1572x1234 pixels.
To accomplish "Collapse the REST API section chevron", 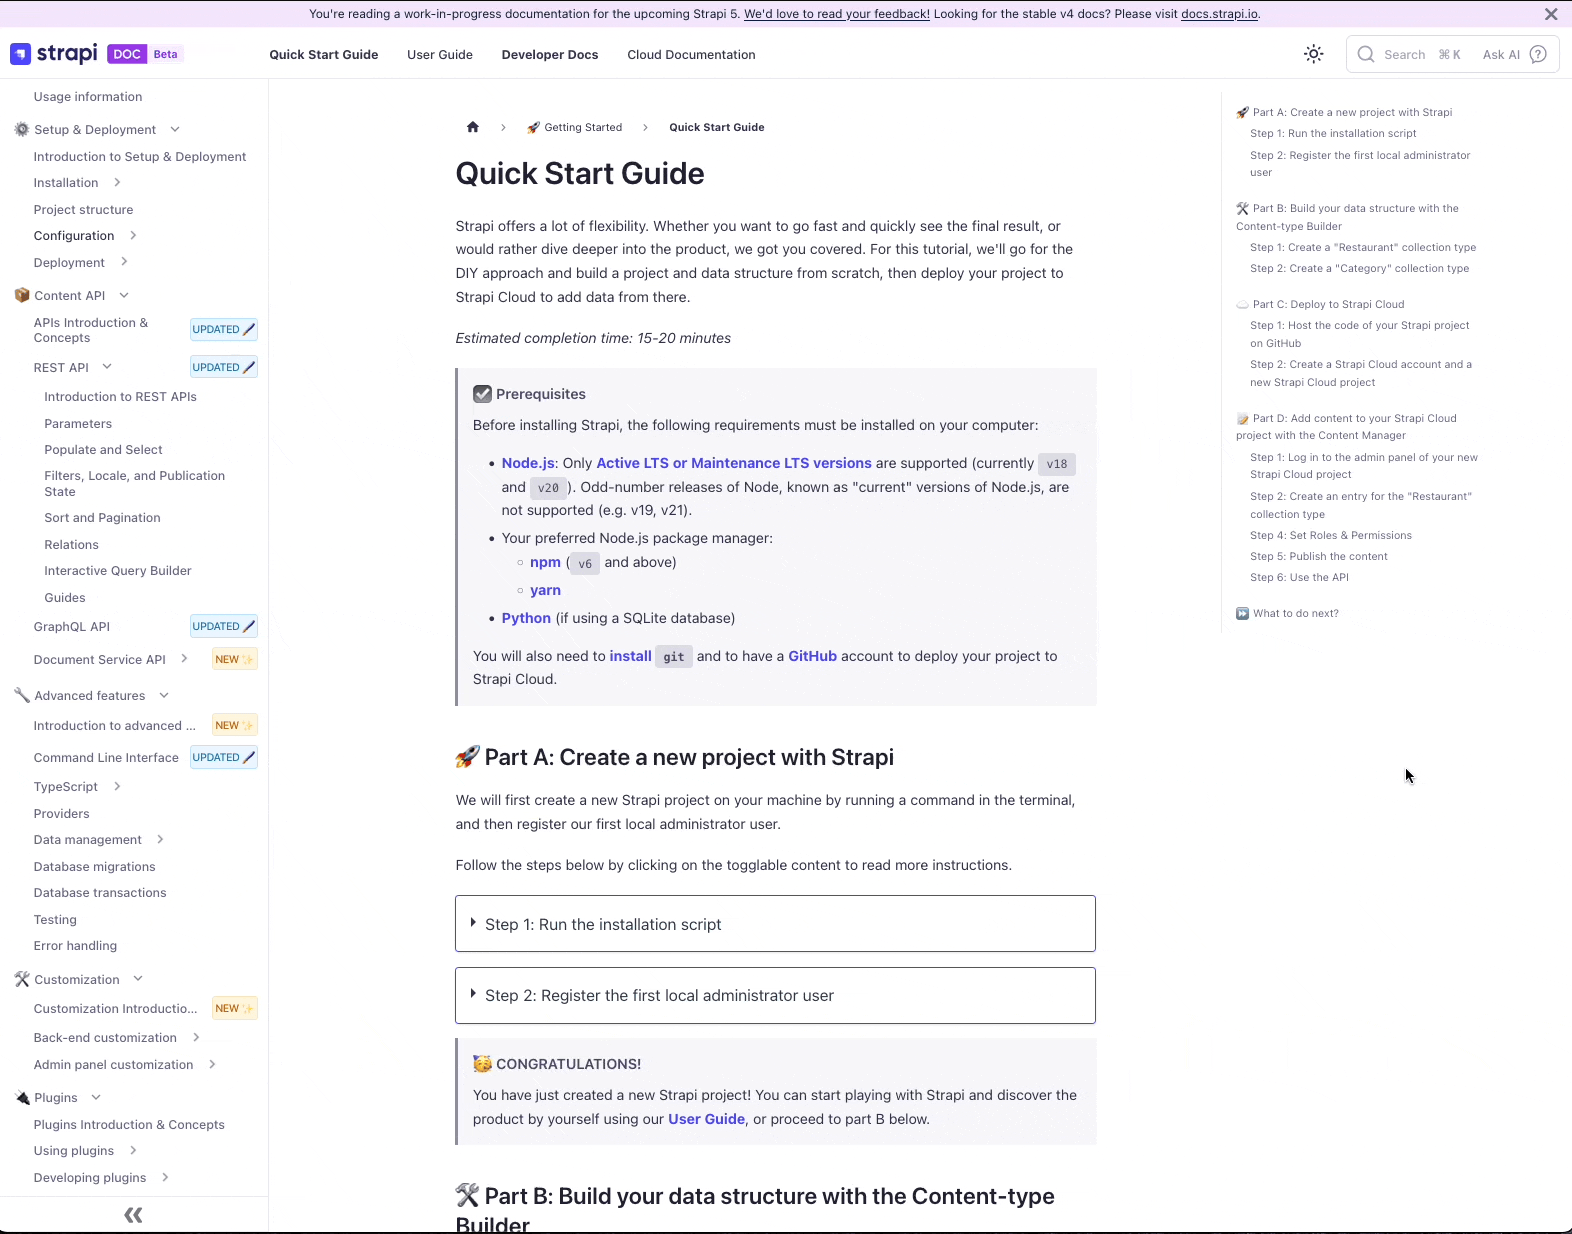I will pos(107,367).
